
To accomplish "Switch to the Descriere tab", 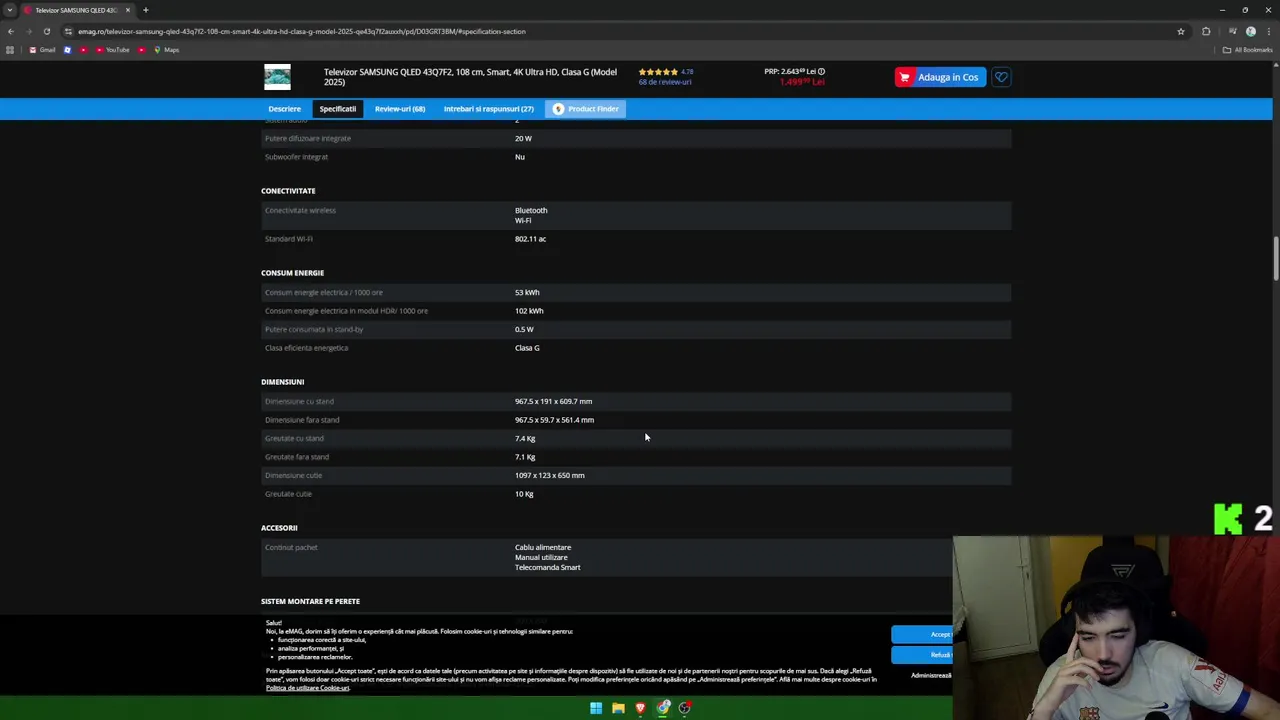I will tap(284, 109).
